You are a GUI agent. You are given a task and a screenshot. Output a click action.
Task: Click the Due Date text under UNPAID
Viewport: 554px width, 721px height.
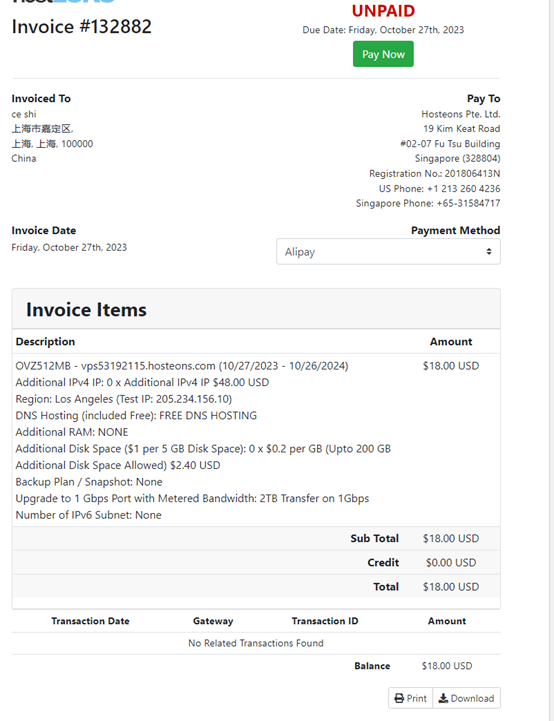point(383,30)
